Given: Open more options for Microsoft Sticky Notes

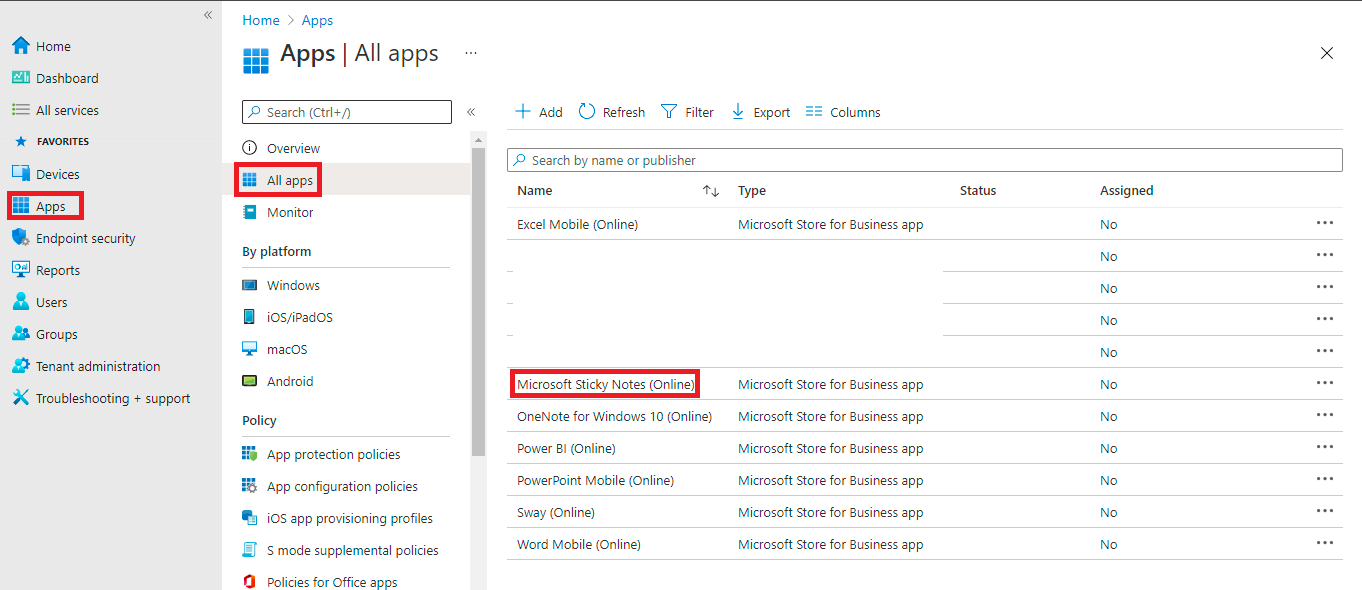Looking at the screenshot, I should tap(1325, 383).
